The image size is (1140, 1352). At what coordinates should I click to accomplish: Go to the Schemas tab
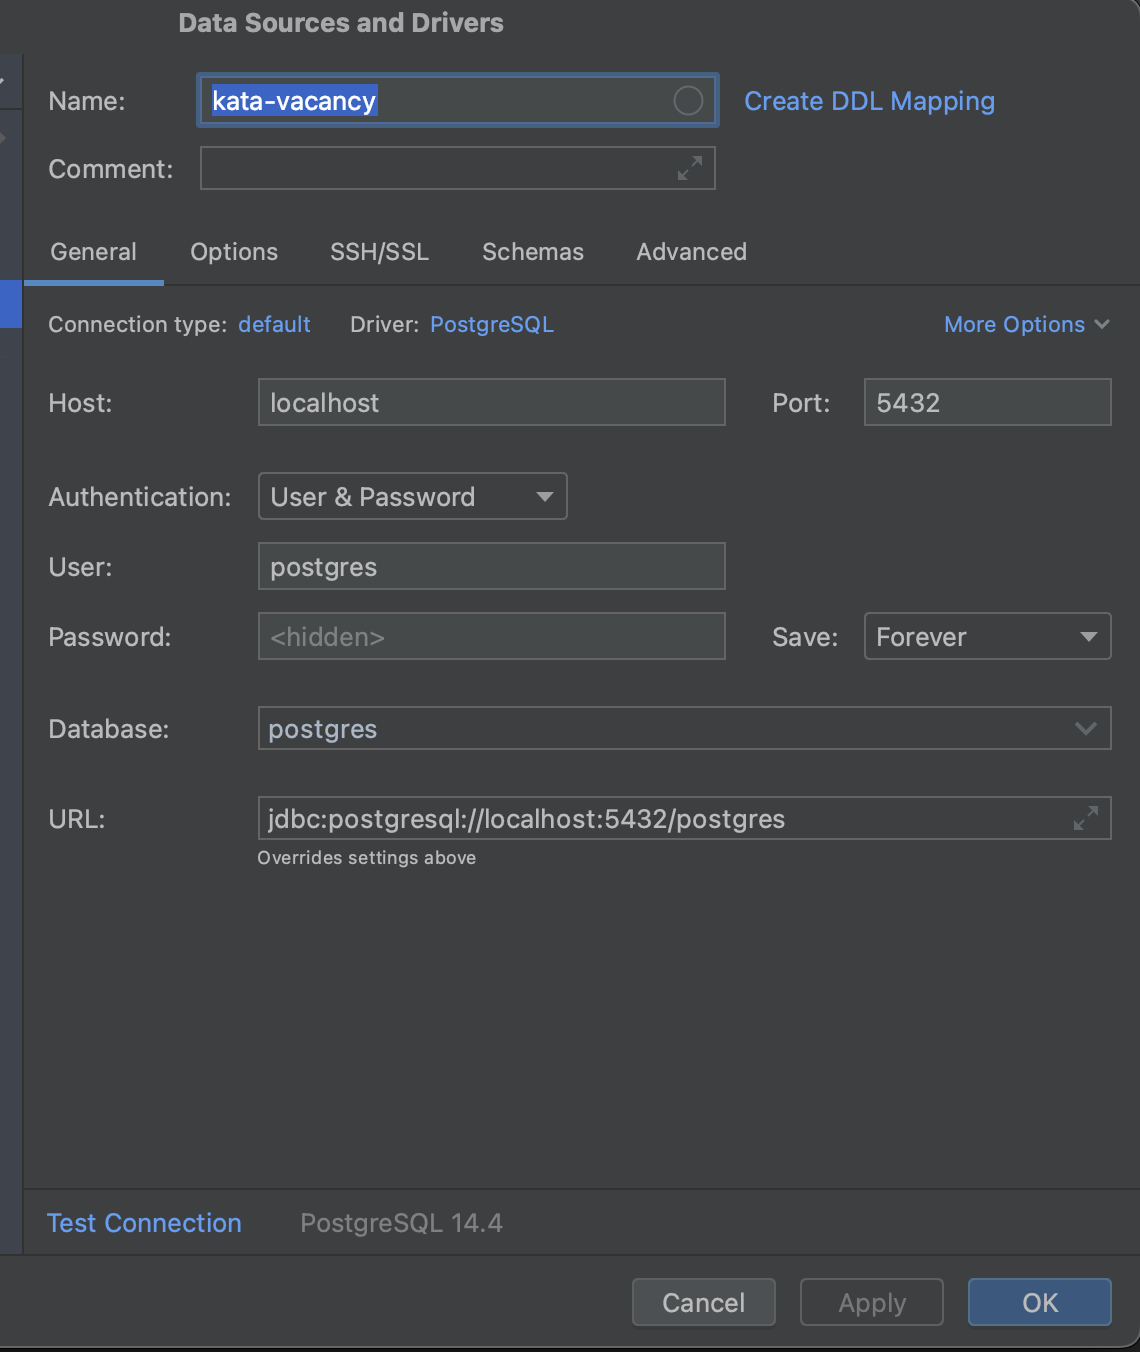point(533,252)
